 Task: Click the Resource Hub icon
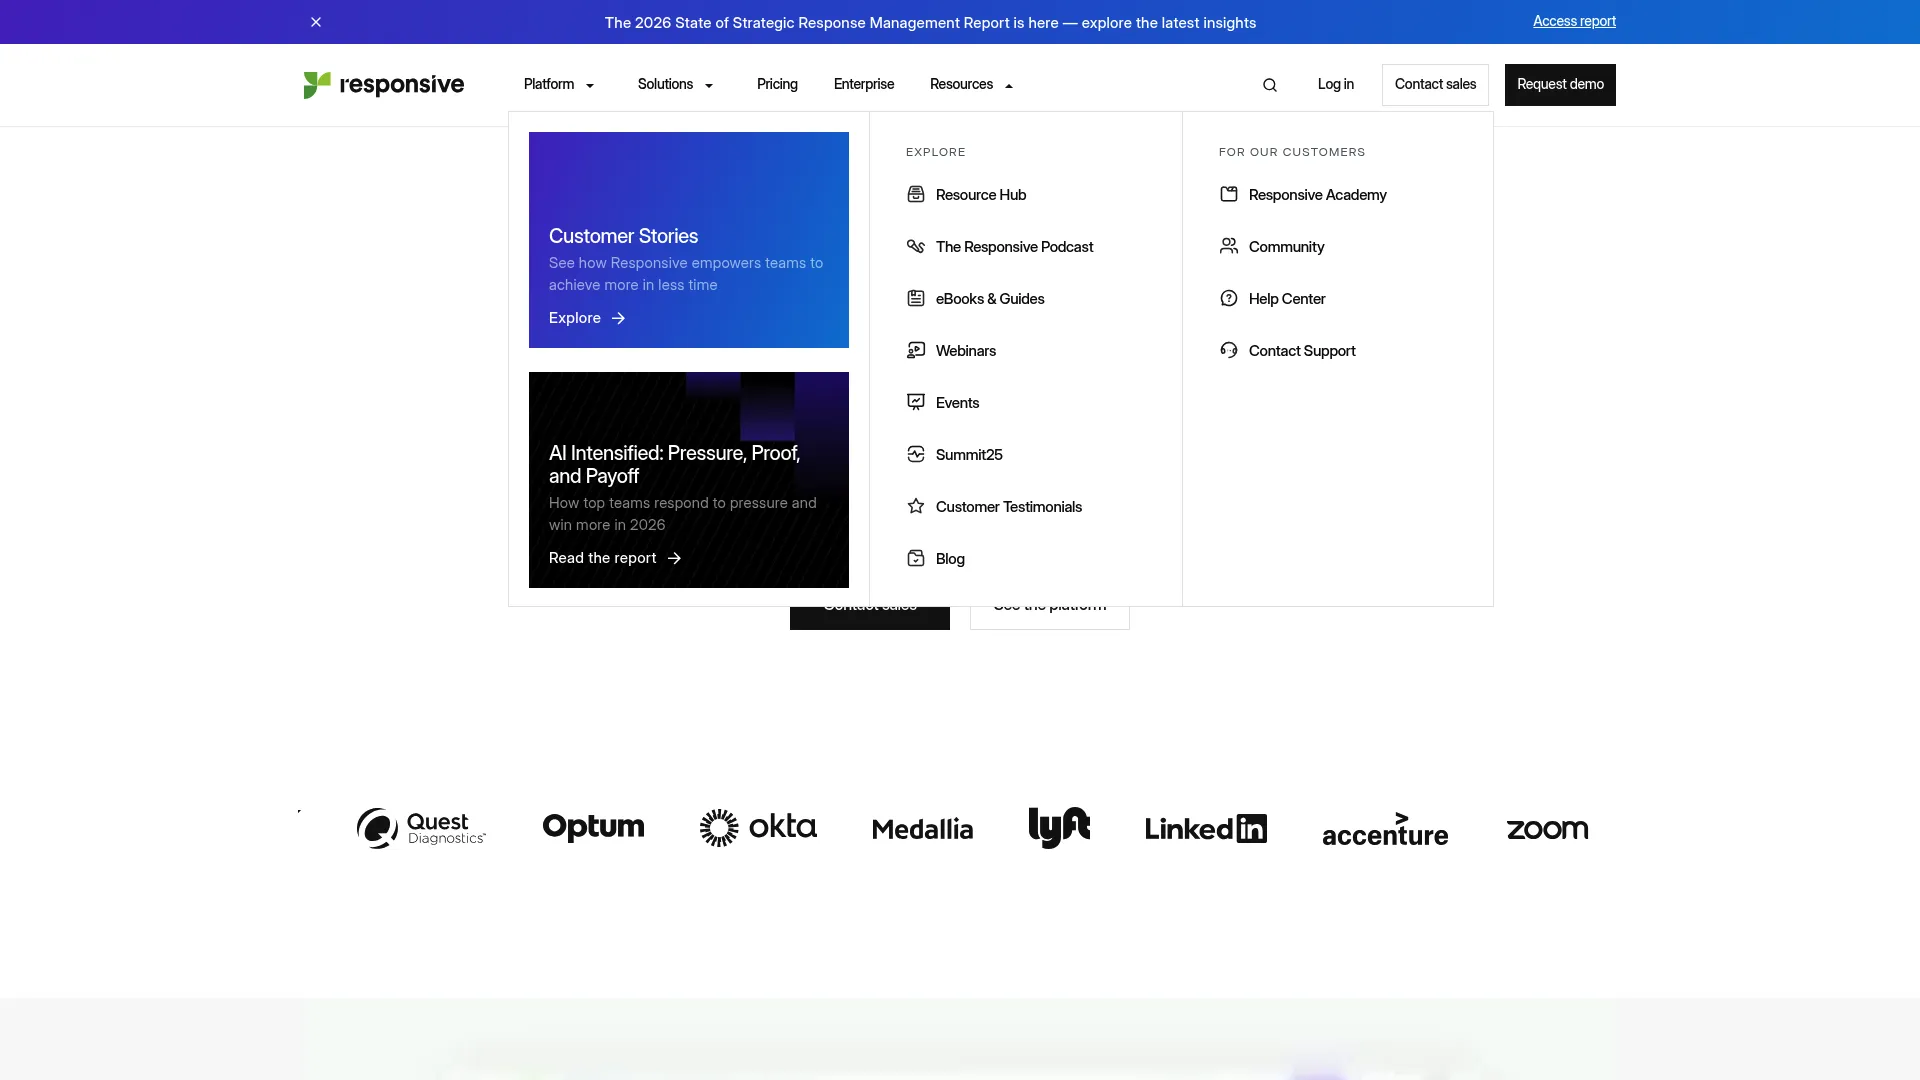point(916,194)
